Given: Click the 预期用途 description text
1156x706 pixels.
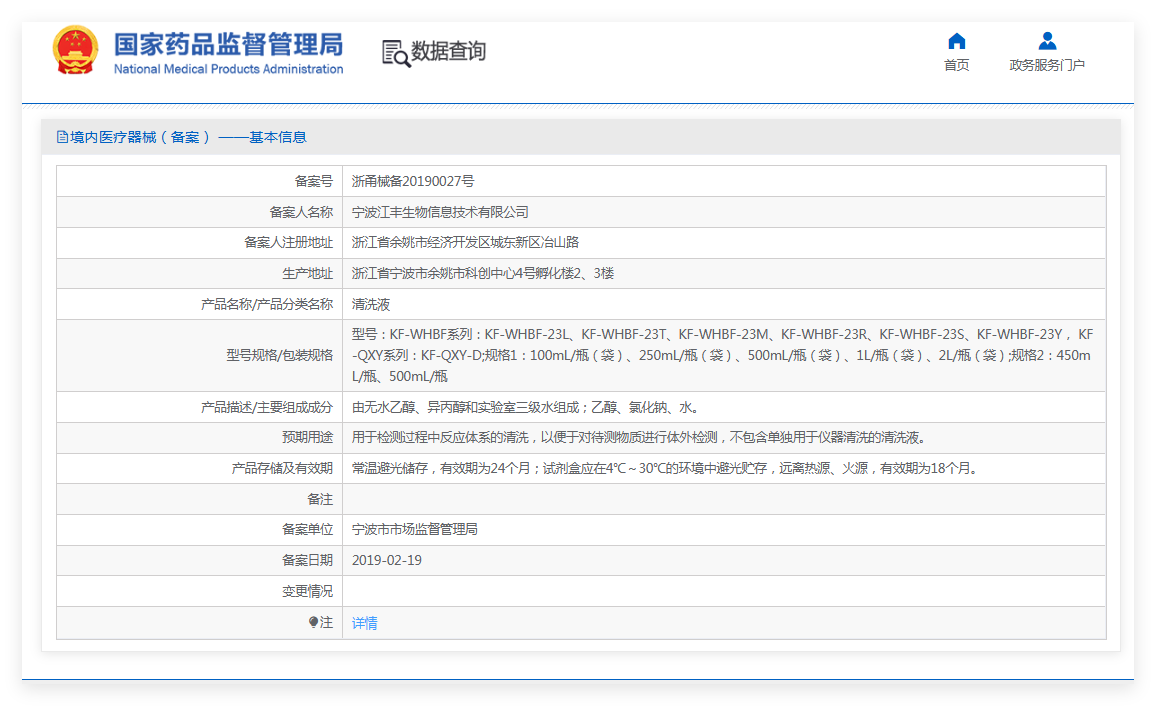Looking at the screenshot, I should tap(638, 438).
